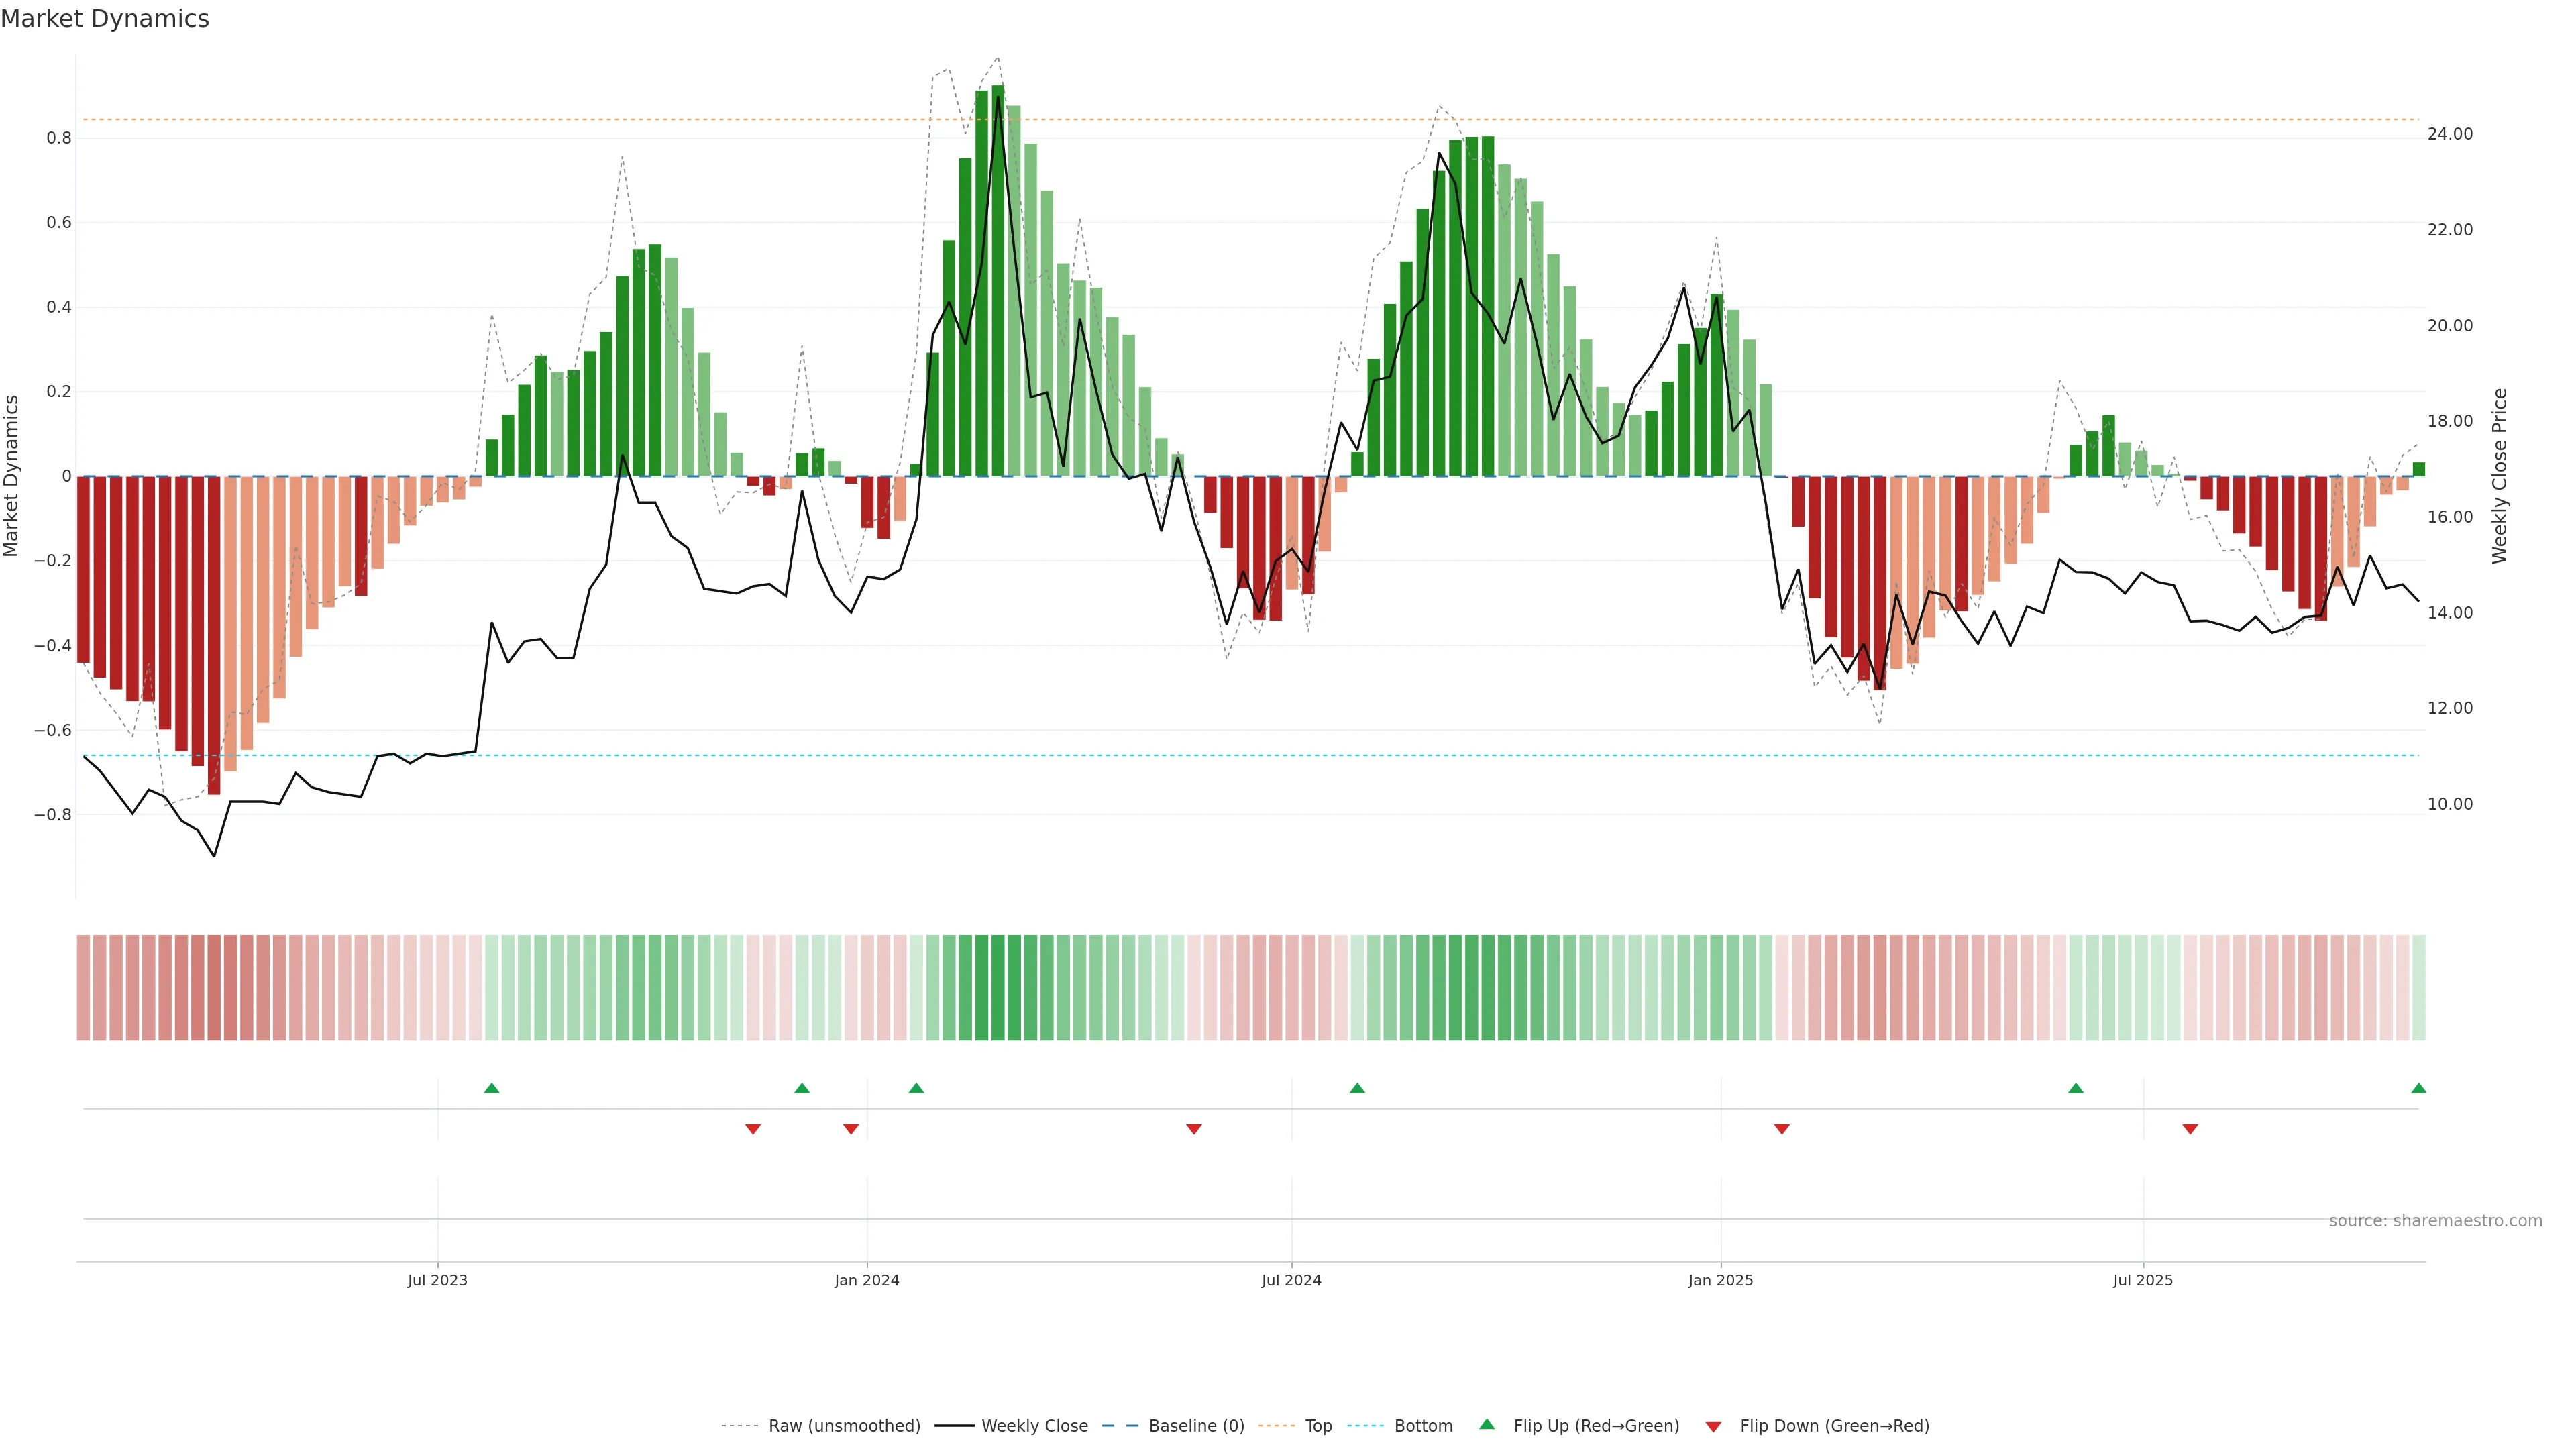This screenshot has height=1449, width=2576.
Task: Click the red flip-down triangle near May 2024
Action: click(x=1193, y=1129)
